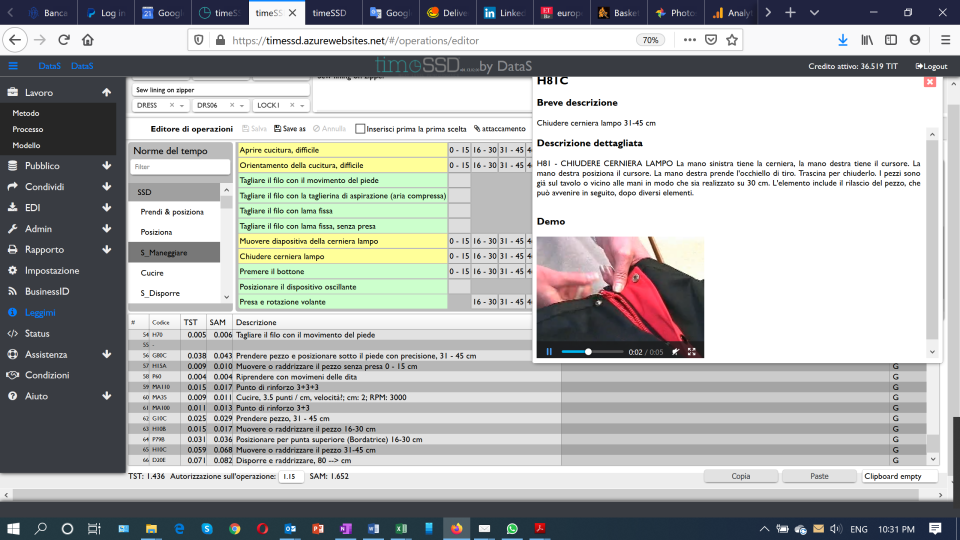960x540 pixels.
Task: Open Excel from the taskbar
Action: (x=401, y=528)
